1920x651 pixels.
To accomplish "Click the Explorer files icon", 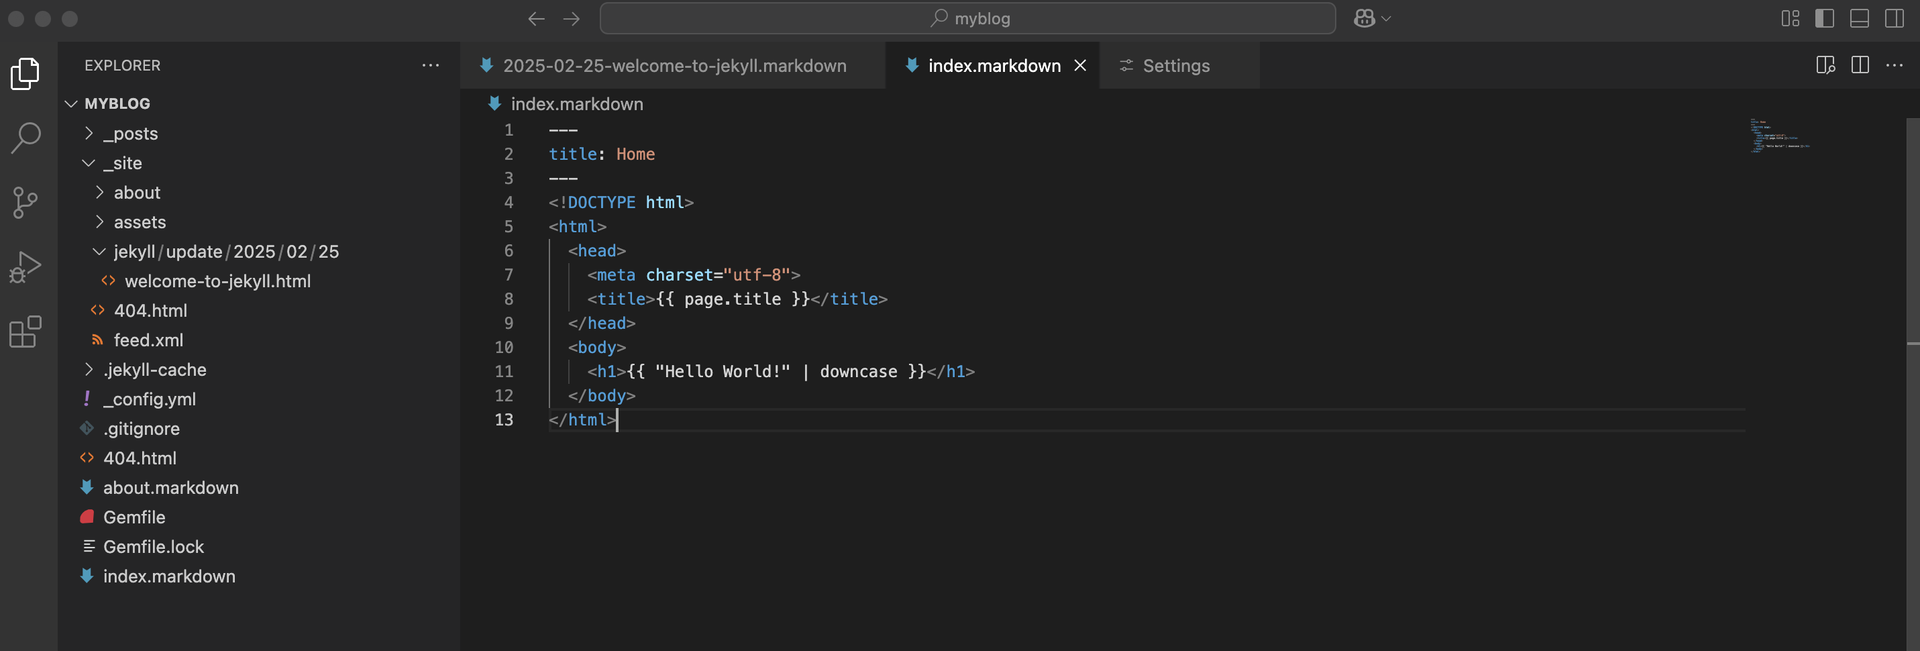I will pyautogui.click(x=26, y=74).
